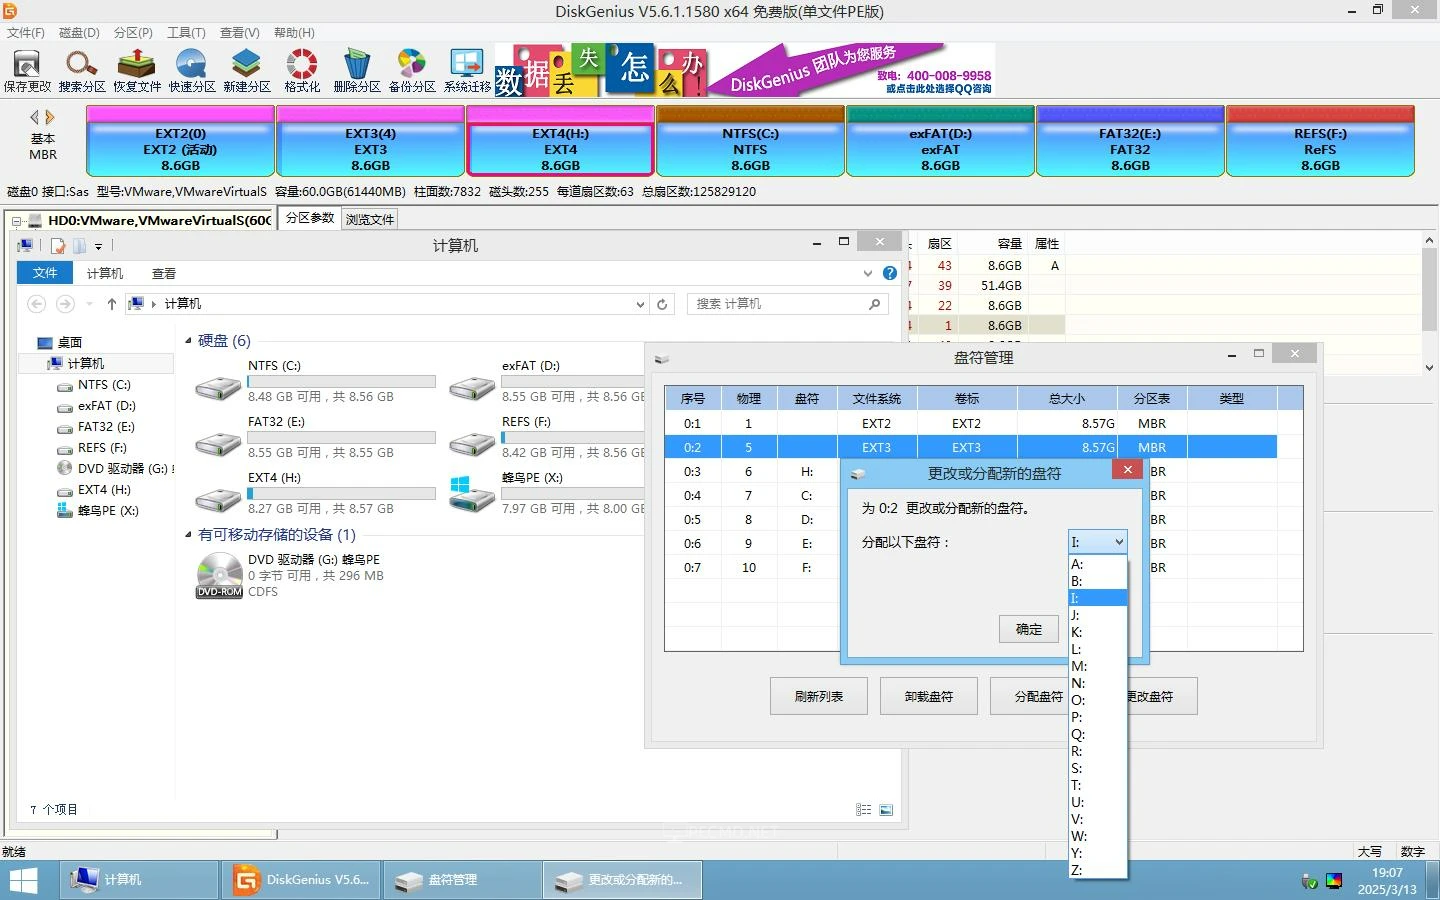Click the 卸载盘符 button
Screen dimensions: 1440x900
coord(929,696)
